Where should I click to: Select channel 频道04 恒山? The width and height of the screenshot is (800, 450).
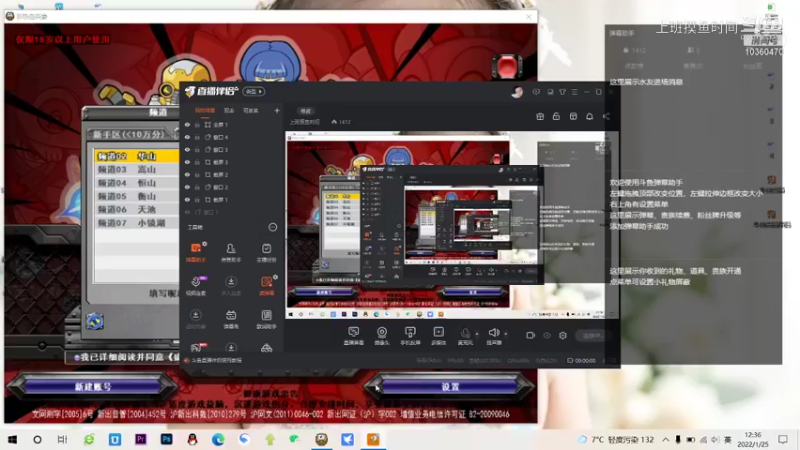[x=136, y=183]
